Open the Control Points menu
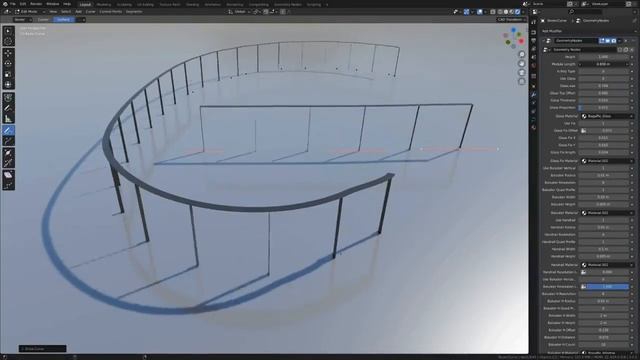This screenshot has width=640, height=360. tap(111, 12)
